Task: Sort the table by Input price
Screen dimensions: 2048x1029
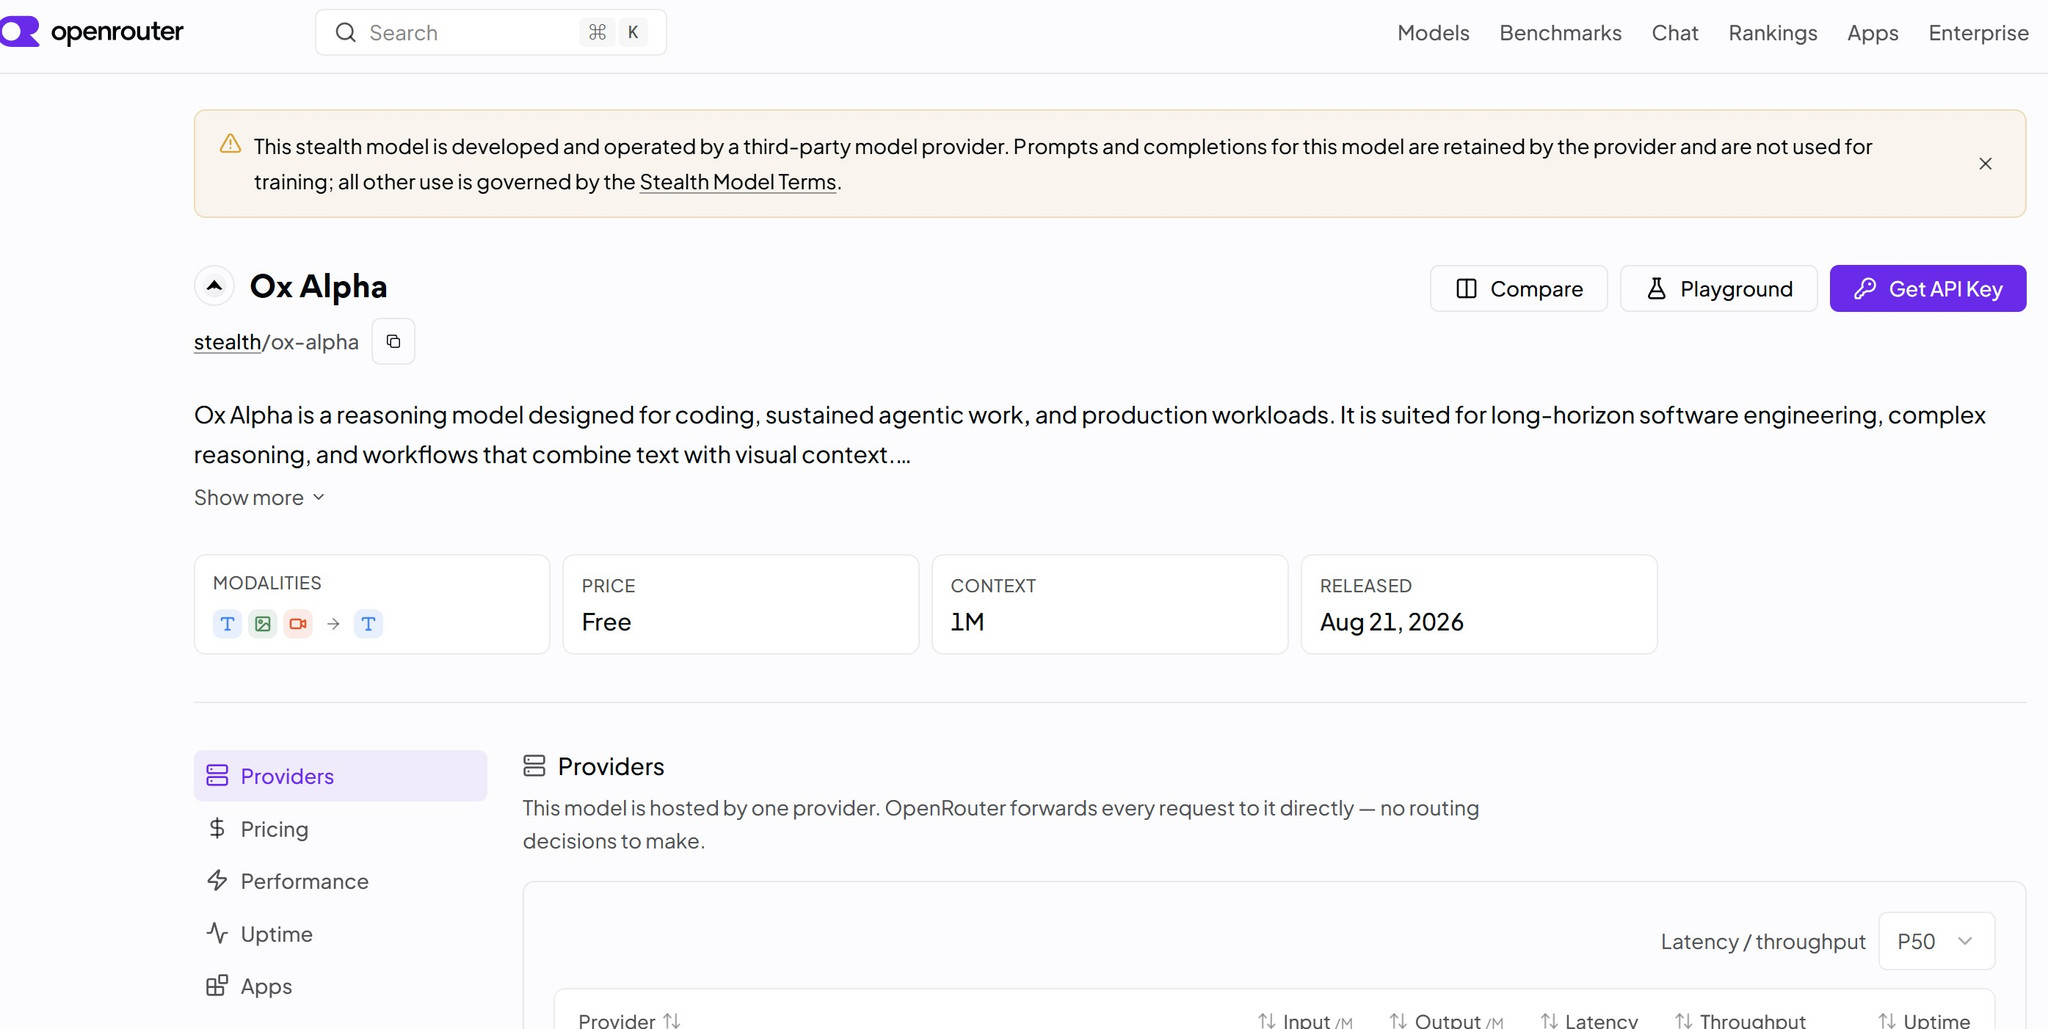Action: pos(1305,1020)
